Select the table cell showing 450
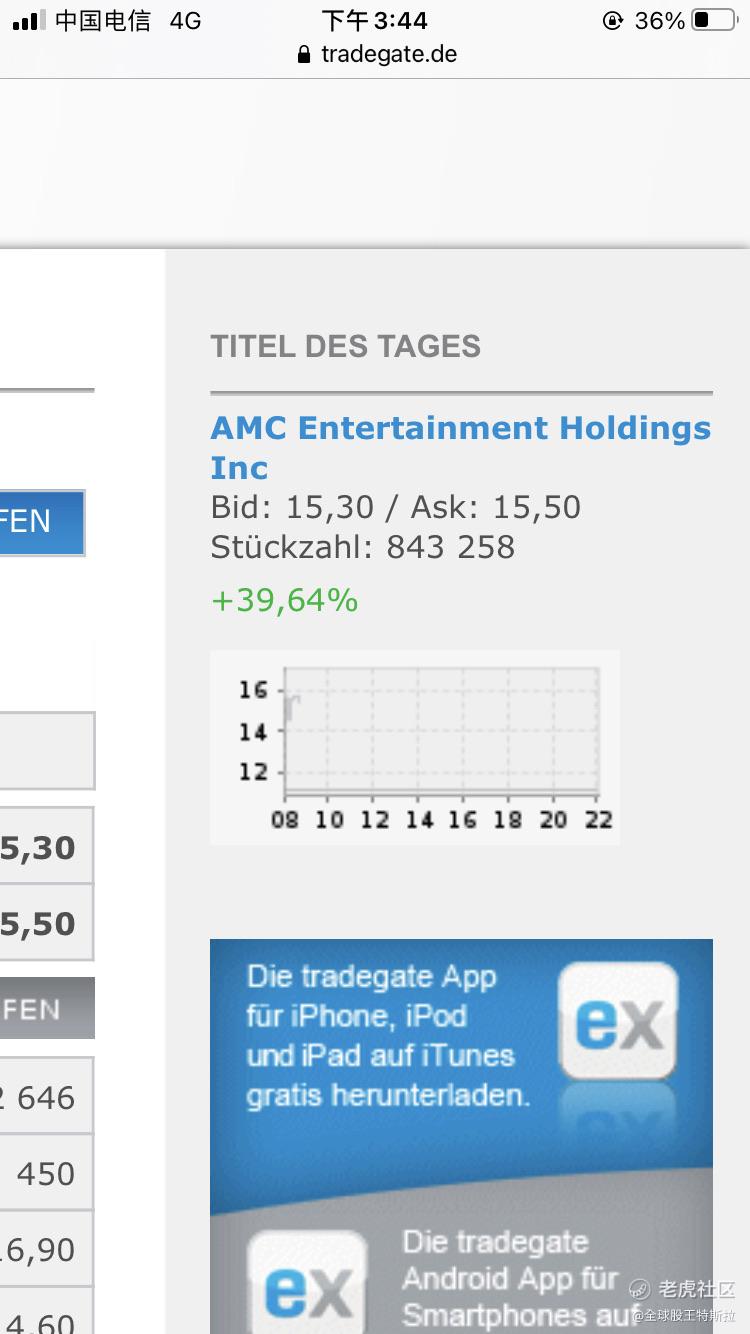Screen dimensions: 750x1334 point(47,1173)
